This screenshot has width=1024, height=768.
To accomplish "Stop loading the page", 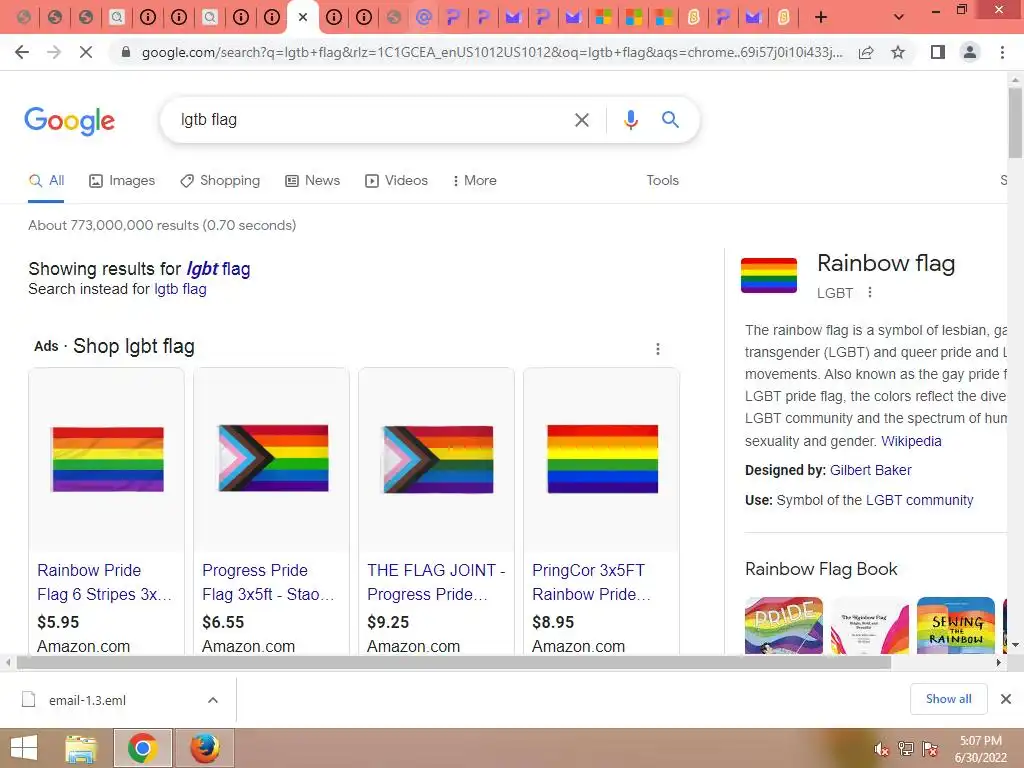I will point(86,52).
